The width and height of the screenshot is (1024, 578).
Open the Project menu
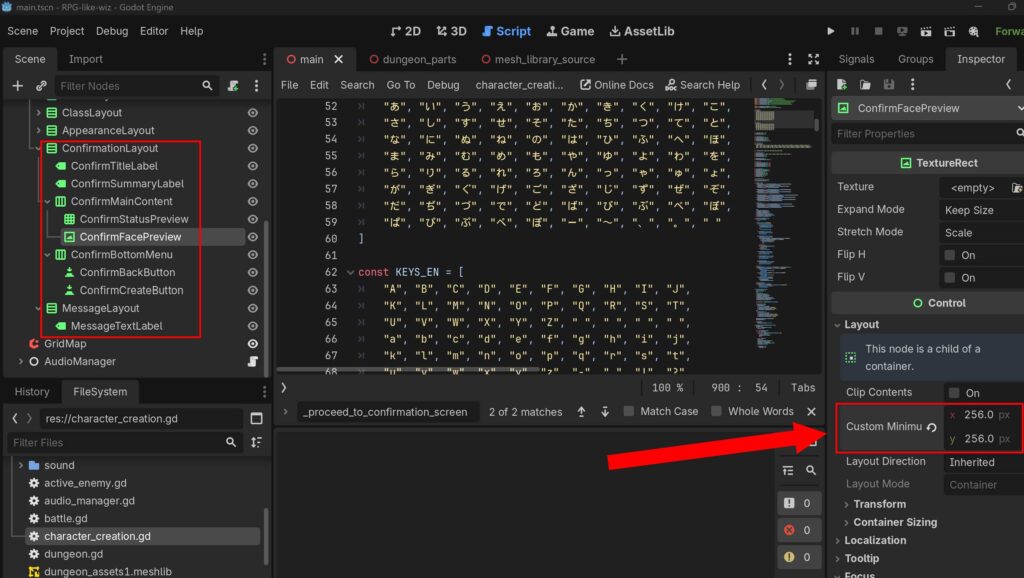[x=67, y=31]
